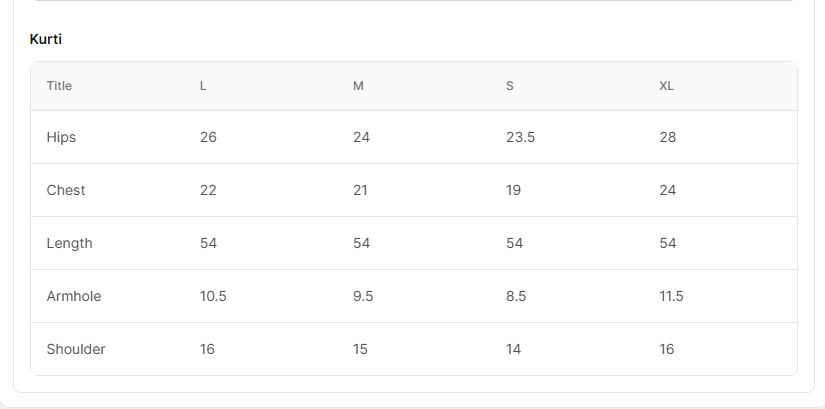Image resolution: width=825 pixels, height=409 pixels.
Task: Select the Length value under the M column
Action: (x=361, y=243)
